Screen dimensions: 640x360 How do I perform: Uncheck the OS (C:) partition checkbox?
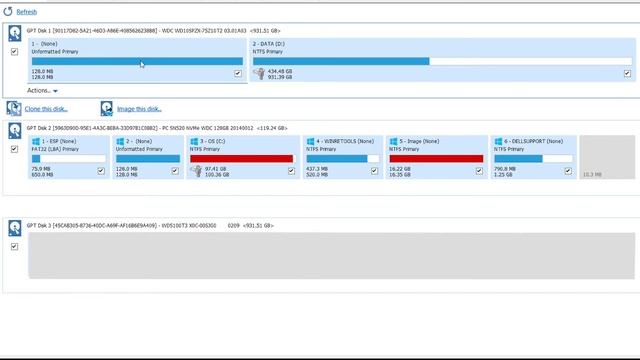coord(291,171)
